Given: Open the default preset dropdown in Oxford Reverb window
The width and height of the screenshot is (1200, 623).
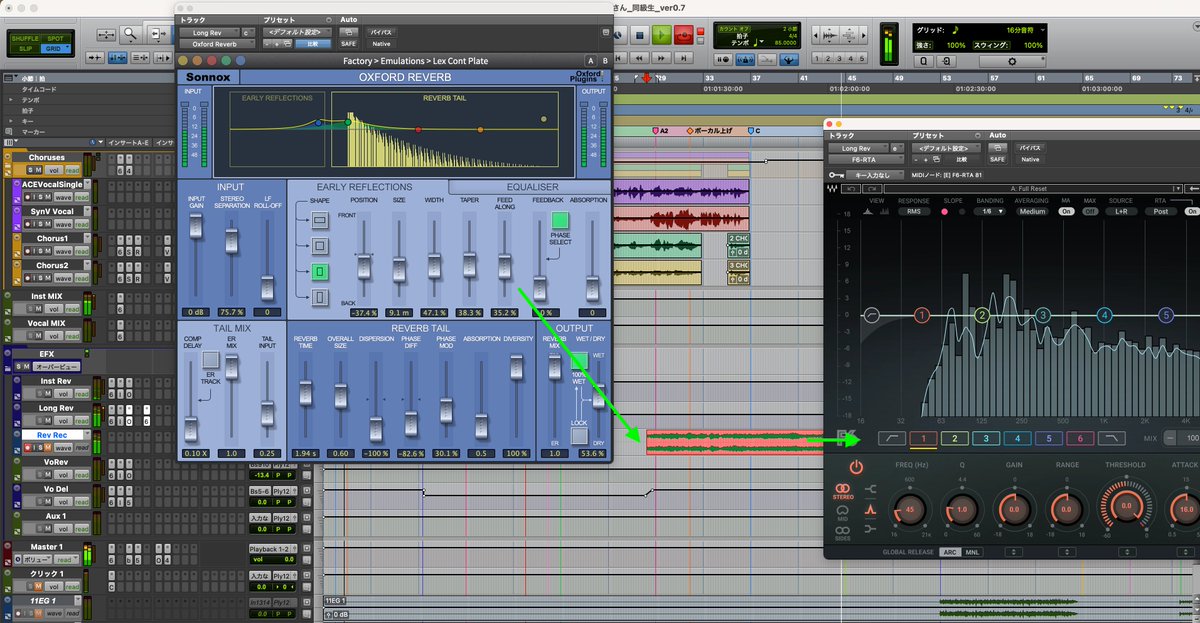Looking at the screenshot, I should [297, 32].
